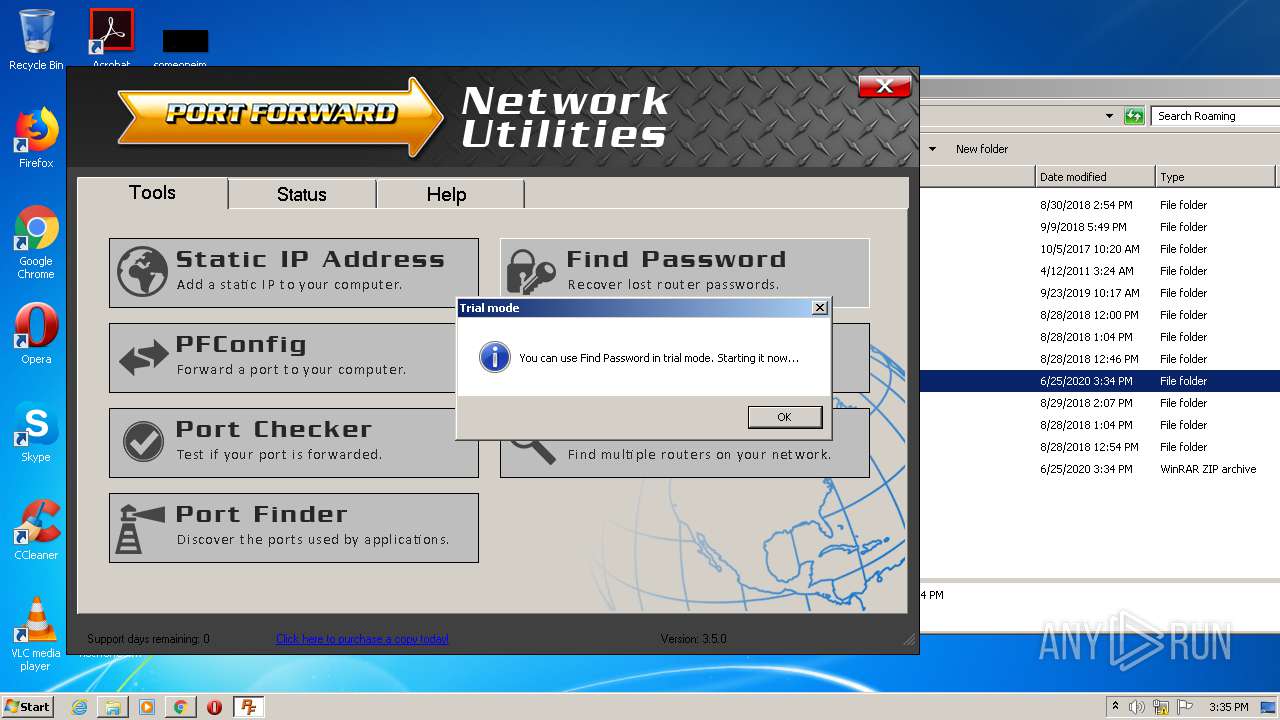Image resolution: width=1280 pixels, height=720 pixels.
Task: Select the row dated 8/28/2018 12:46 PM
Action: [1100, 359]
